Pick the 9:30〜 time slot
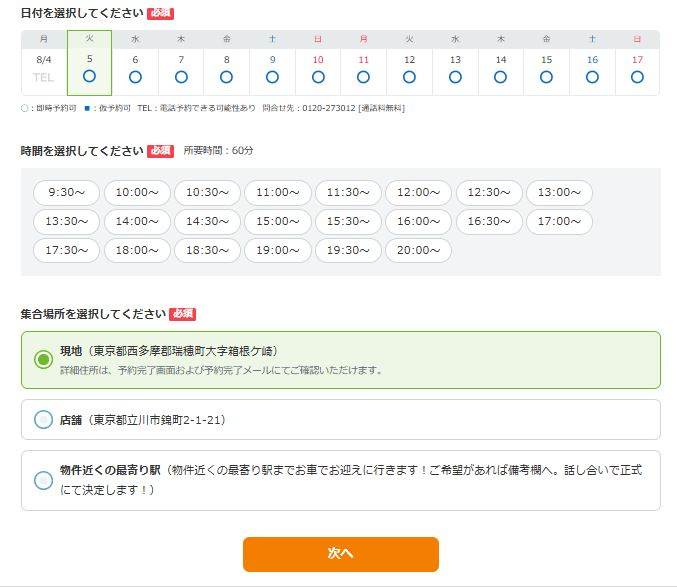Screen dimensions: 677x587 66,193
